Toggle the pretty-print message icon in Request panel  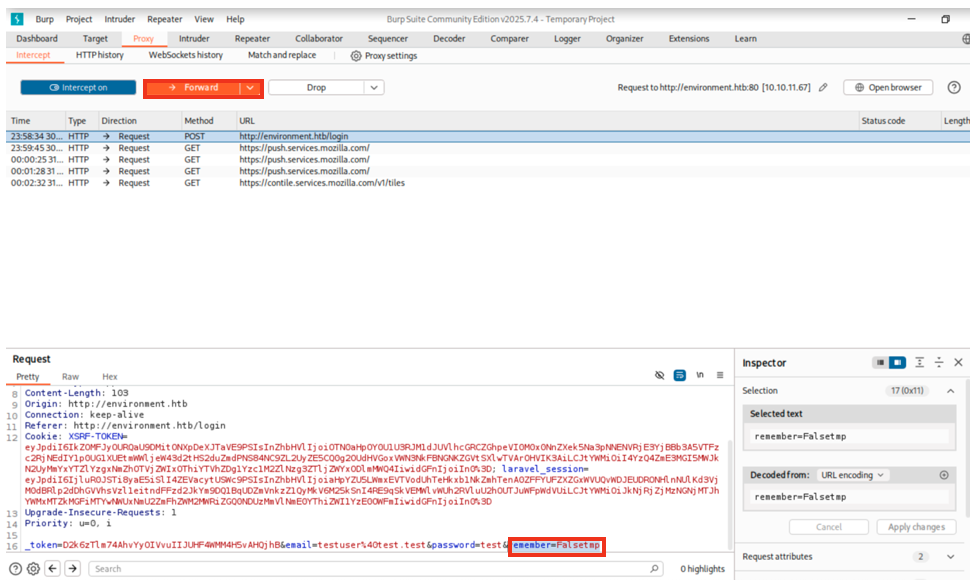coord(679,375)
